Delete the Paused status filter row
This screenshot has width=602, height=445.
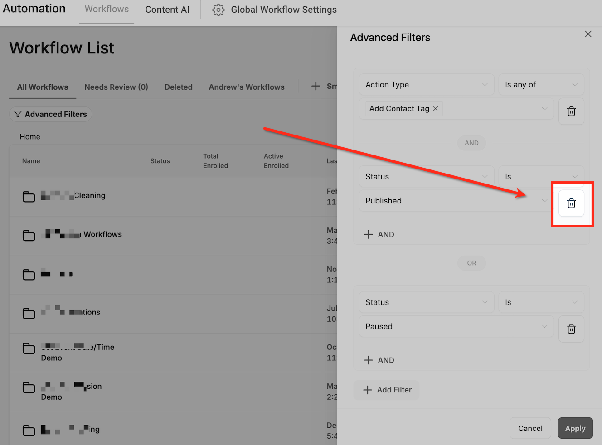571,329
